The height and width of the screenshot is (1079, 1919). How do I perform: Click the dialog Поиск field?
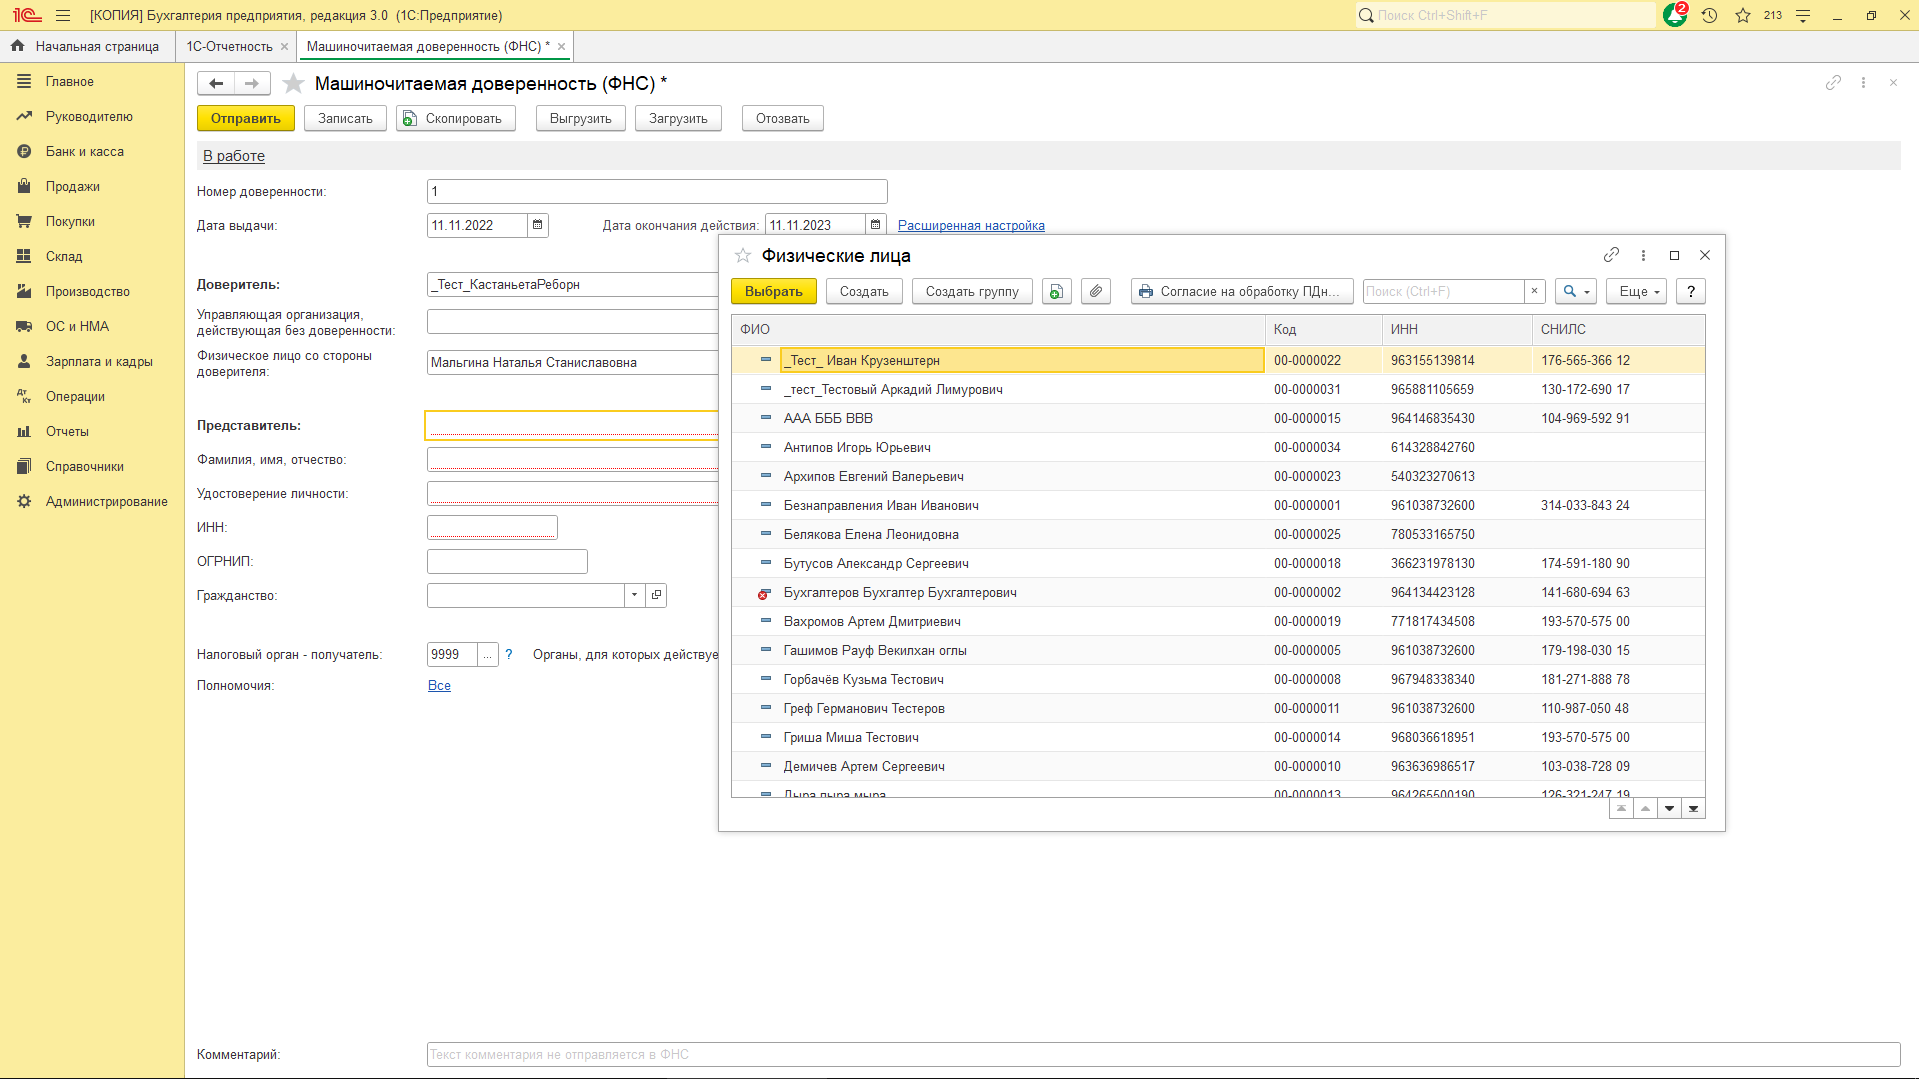[1444, 291]
